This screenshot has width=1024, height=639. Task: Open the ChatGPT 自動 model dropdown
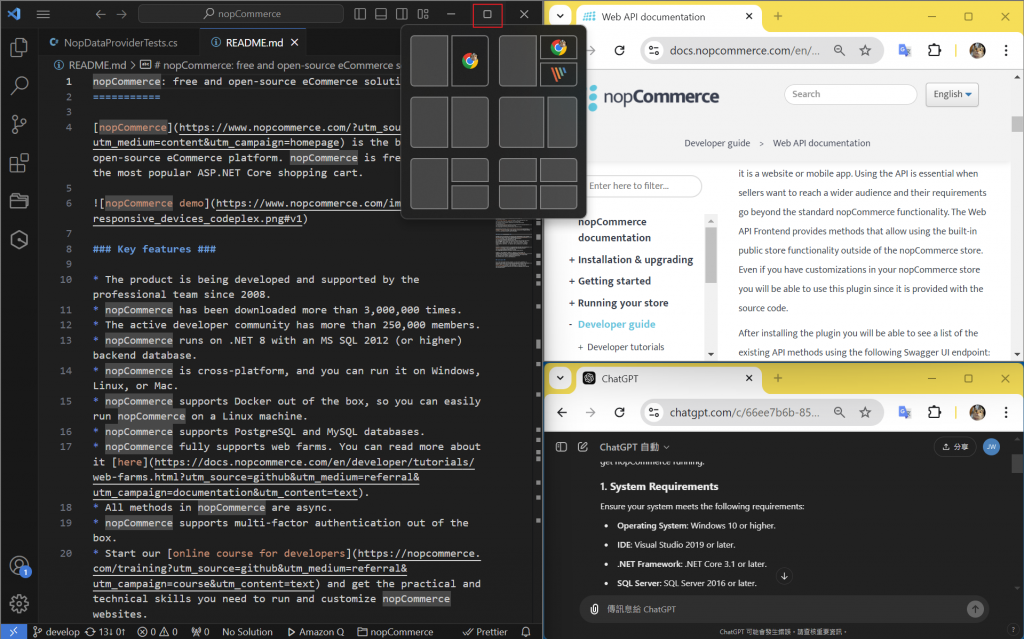[x=635, y=447]
